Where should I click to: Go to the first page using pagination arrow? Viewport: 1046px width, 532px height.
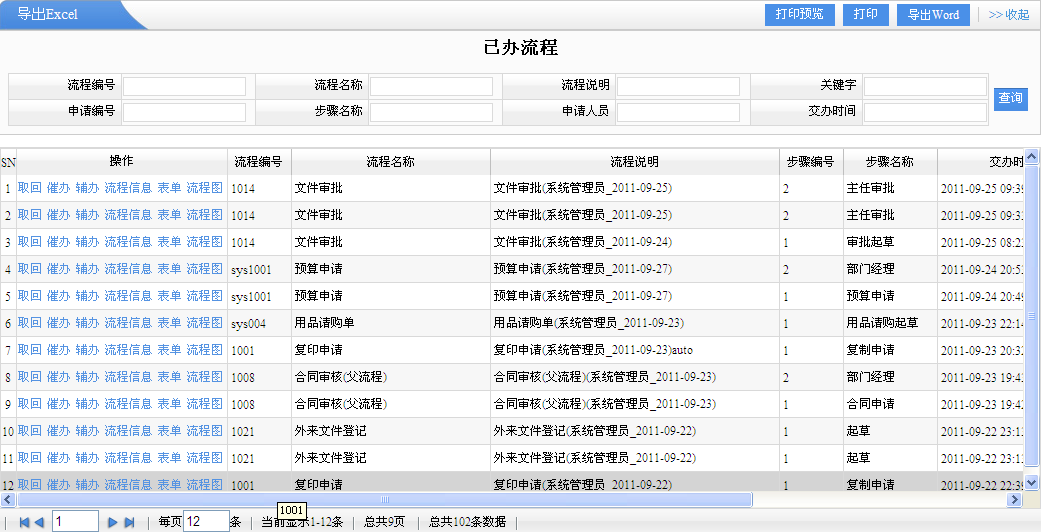click(x=24, y=522)
